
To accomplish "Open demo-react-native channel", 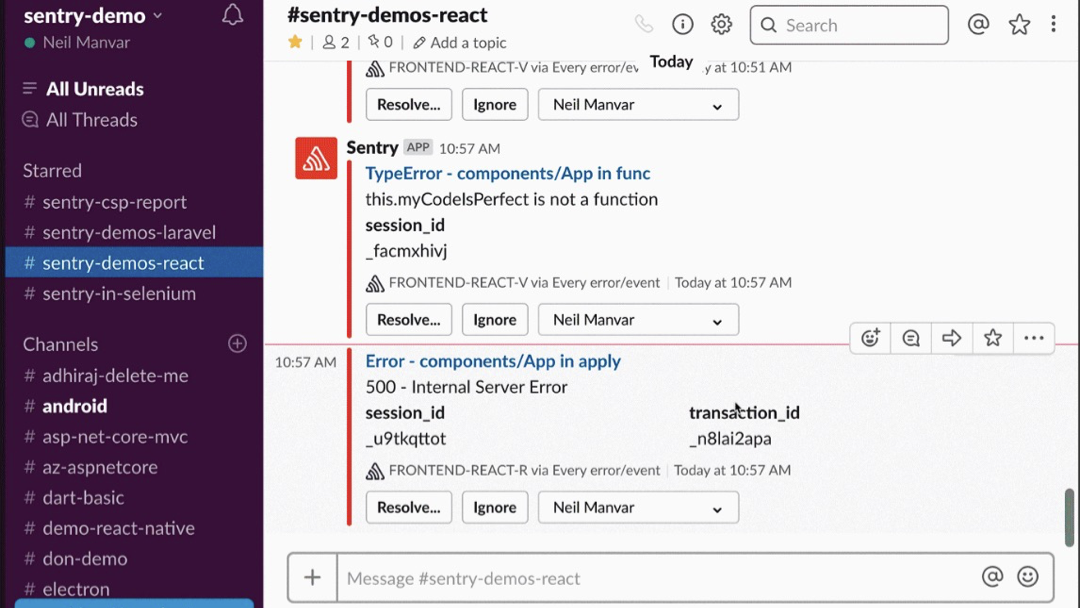I will (134, 528).
